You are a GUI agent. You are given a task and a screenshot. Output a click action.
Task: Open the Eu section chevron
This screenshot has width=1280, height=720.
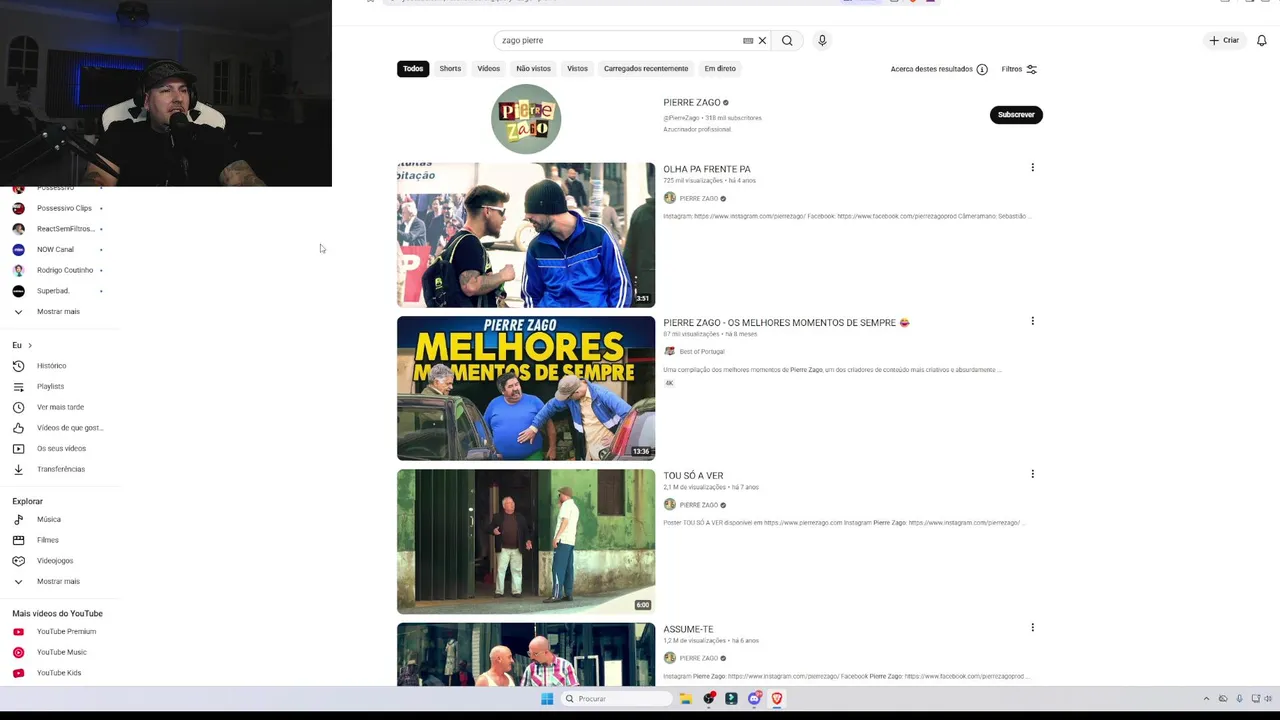click(x=30, y=345)
